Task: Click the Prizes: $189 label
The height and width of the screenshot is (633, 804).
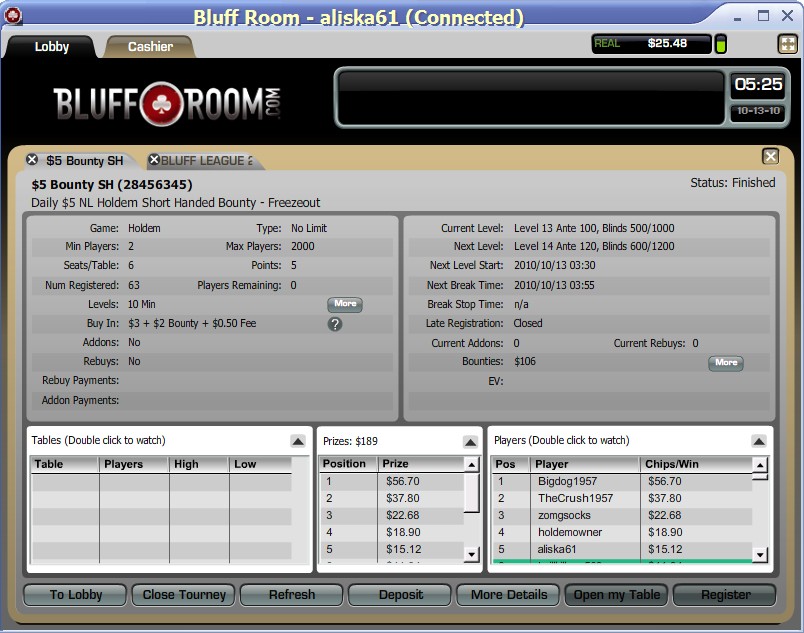Action: pos(350,441)
